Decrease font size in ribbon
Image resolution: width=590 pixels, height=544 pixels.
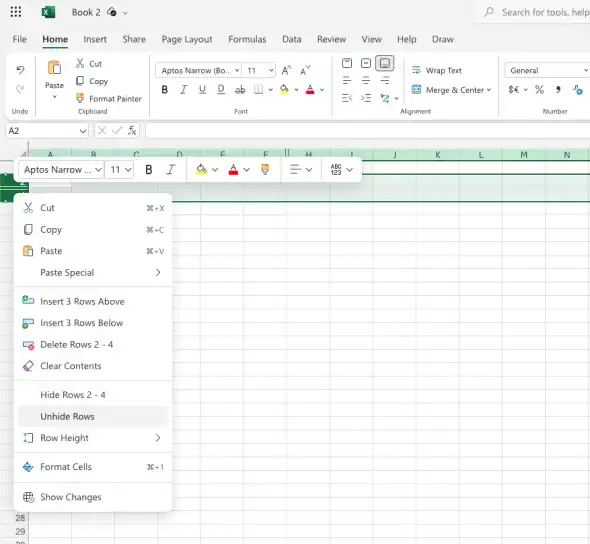(305, 70)
